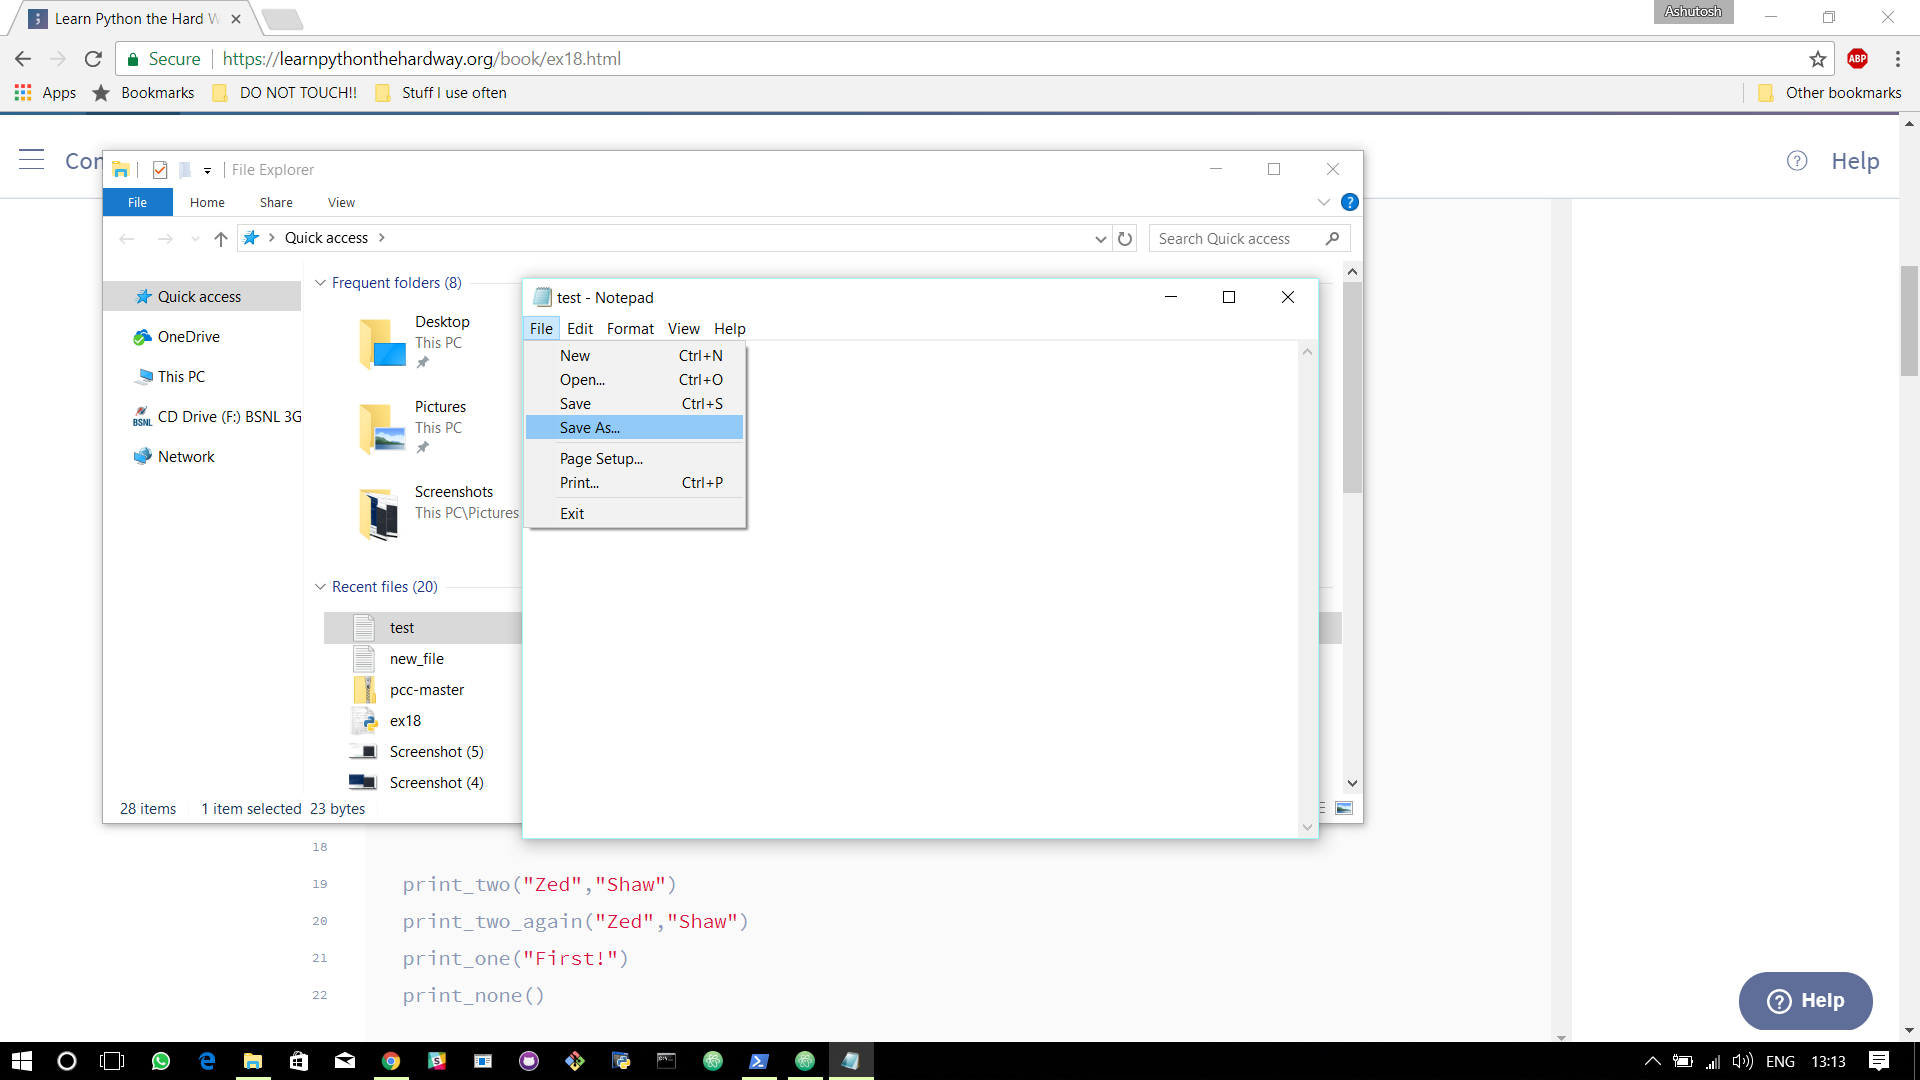Expand the address bar history dropdown

(1100, 239)
